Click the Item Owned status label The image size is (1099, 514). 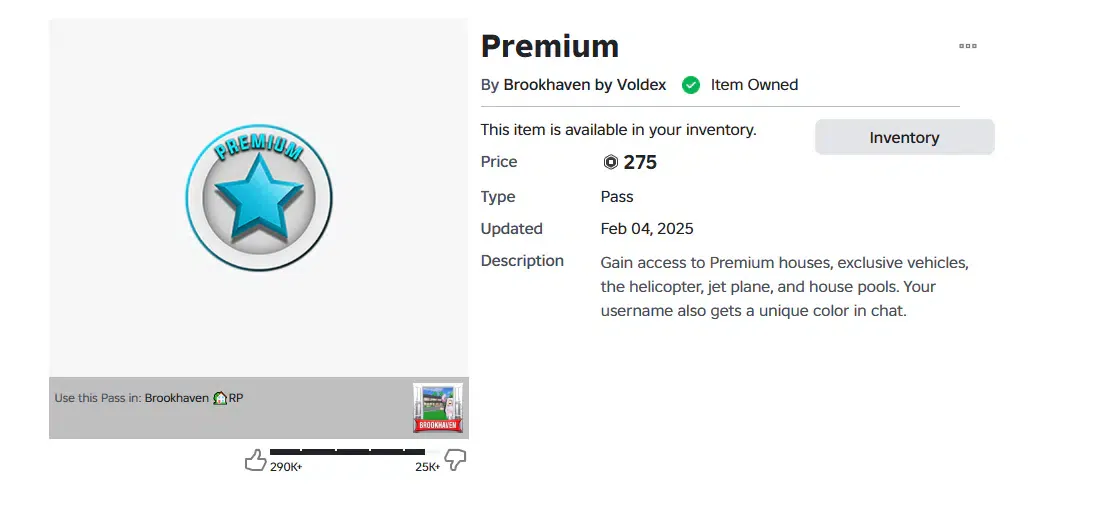point(754,86)
